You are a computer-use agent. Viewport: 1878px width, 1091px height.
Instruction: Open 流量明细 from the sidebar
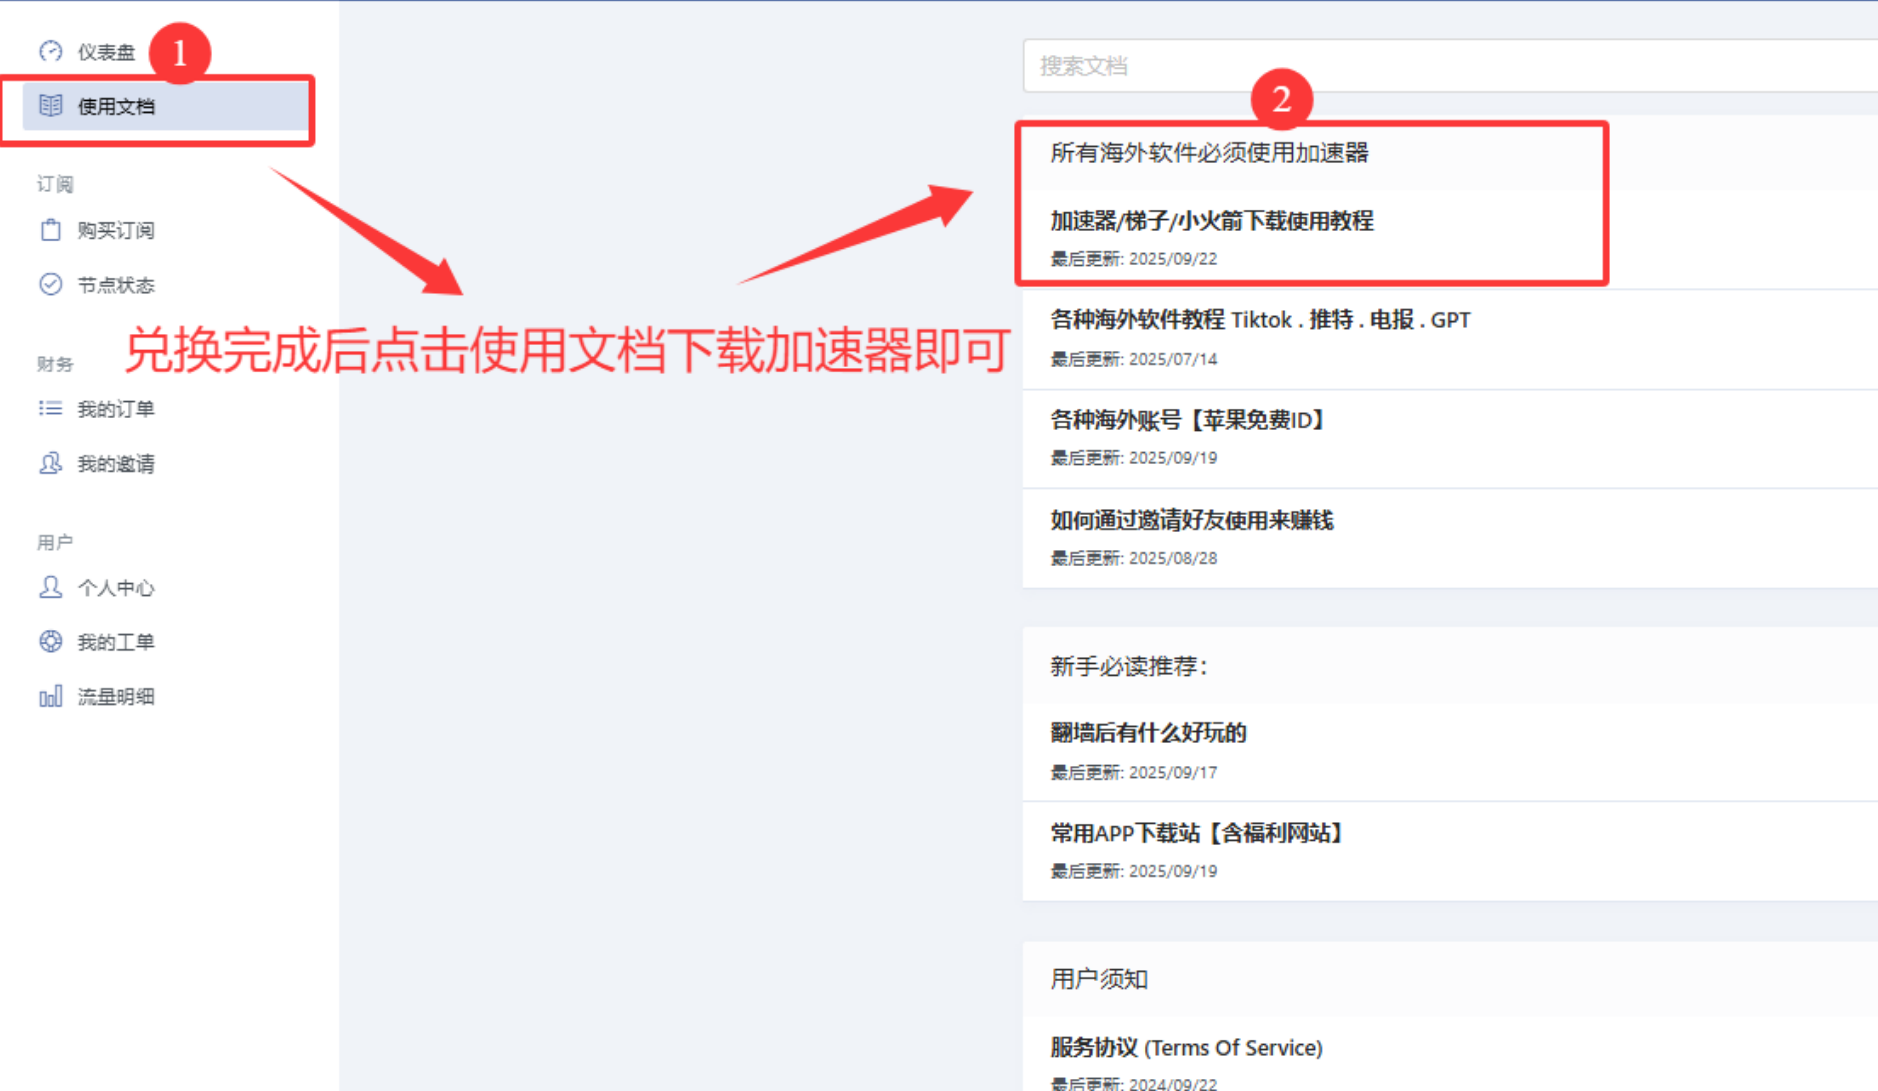(x=116, y=696)
